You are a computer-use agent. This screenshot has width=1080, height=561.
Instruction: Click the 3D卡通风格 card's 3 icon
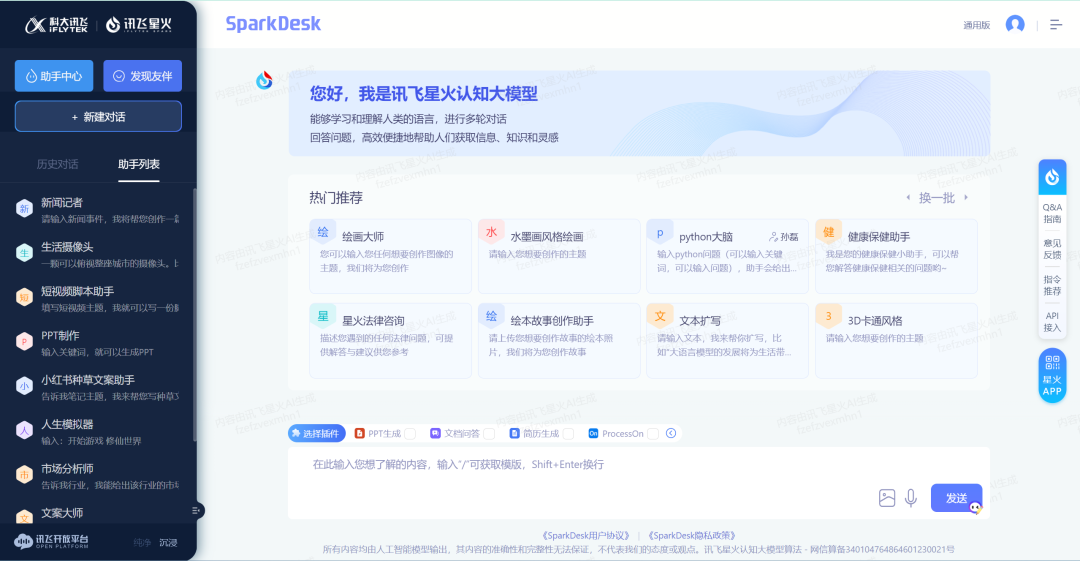pyautogui.click(x=829, y=316)
